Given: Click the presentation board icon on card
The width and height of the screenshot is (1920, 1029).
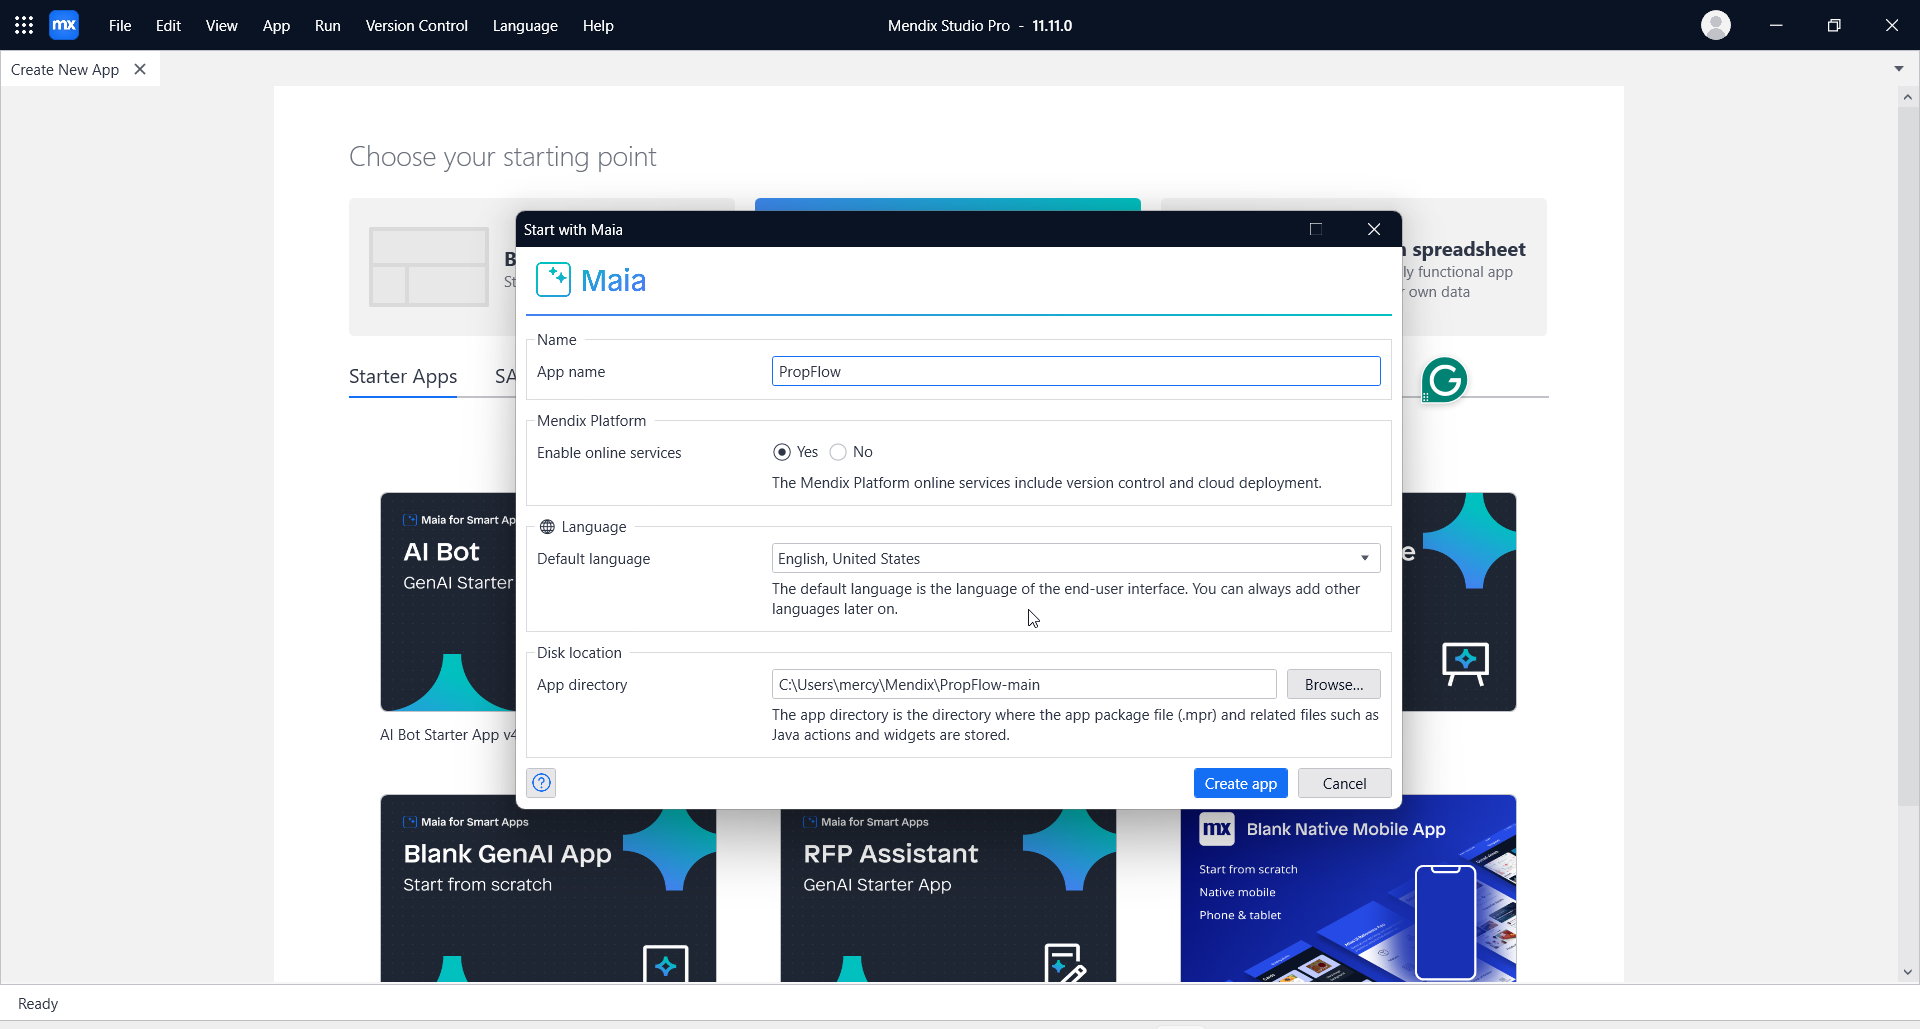Looking at the screenshot, I should pyautogui.click(x=1465, y=664).
